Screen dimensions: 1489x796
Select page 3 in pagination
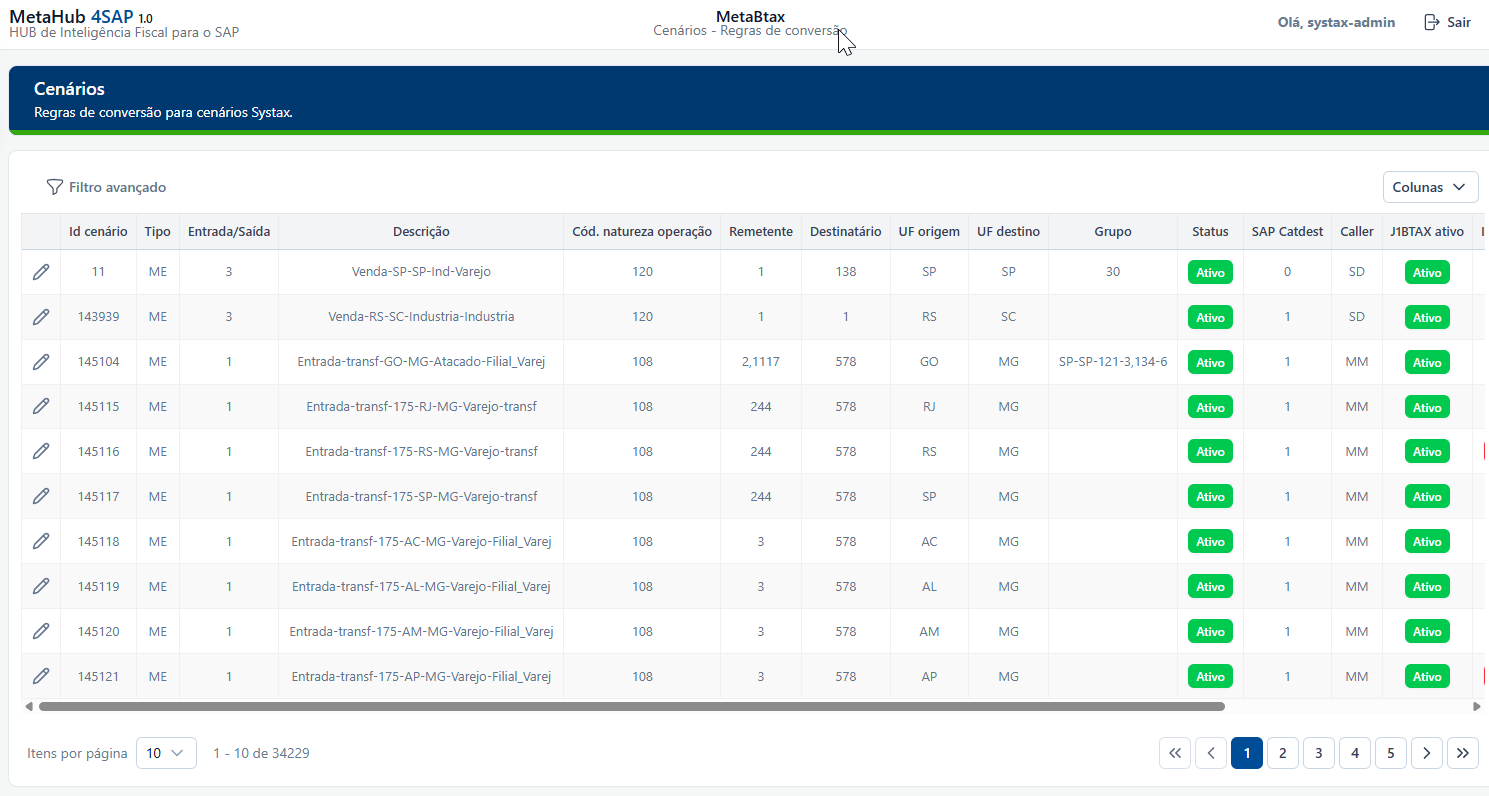point(1319,753)
